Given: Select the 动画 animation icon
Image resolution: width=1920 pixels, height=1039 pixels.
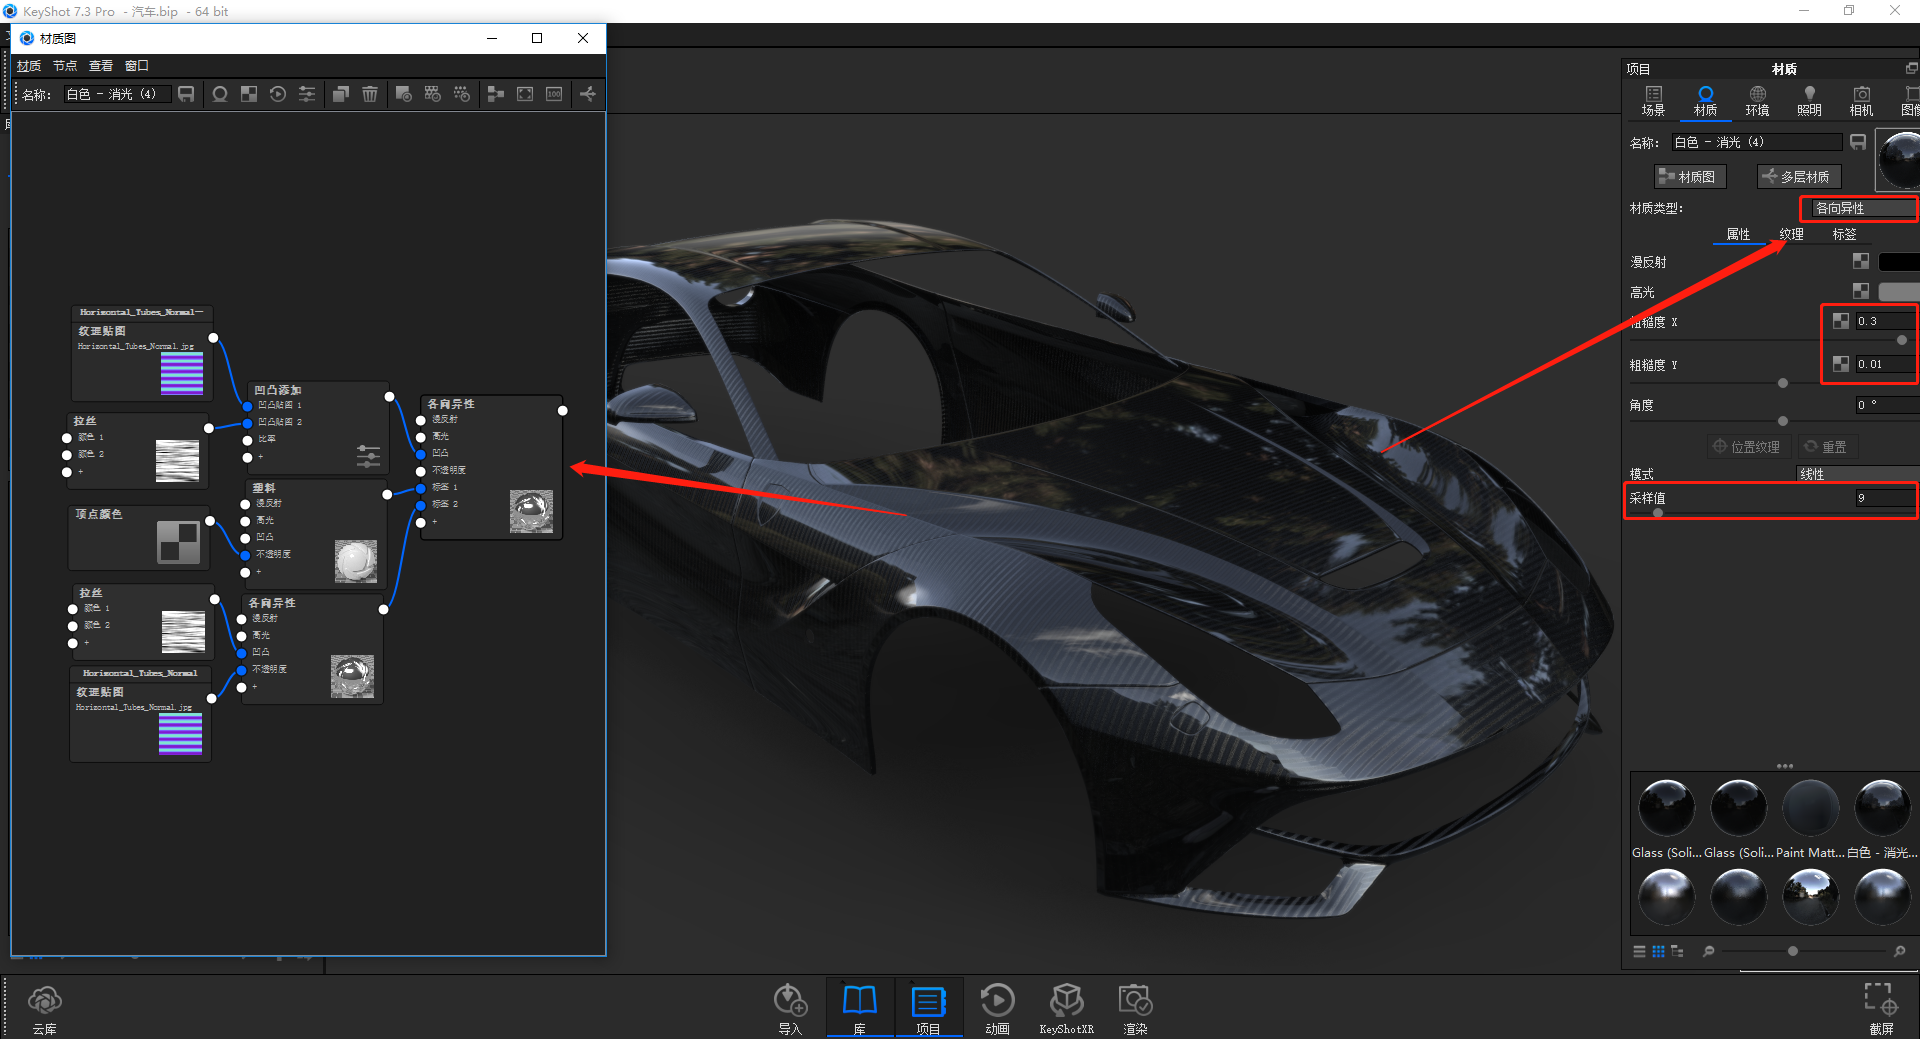Looking at the screenshot, I should pos(997,1000).
